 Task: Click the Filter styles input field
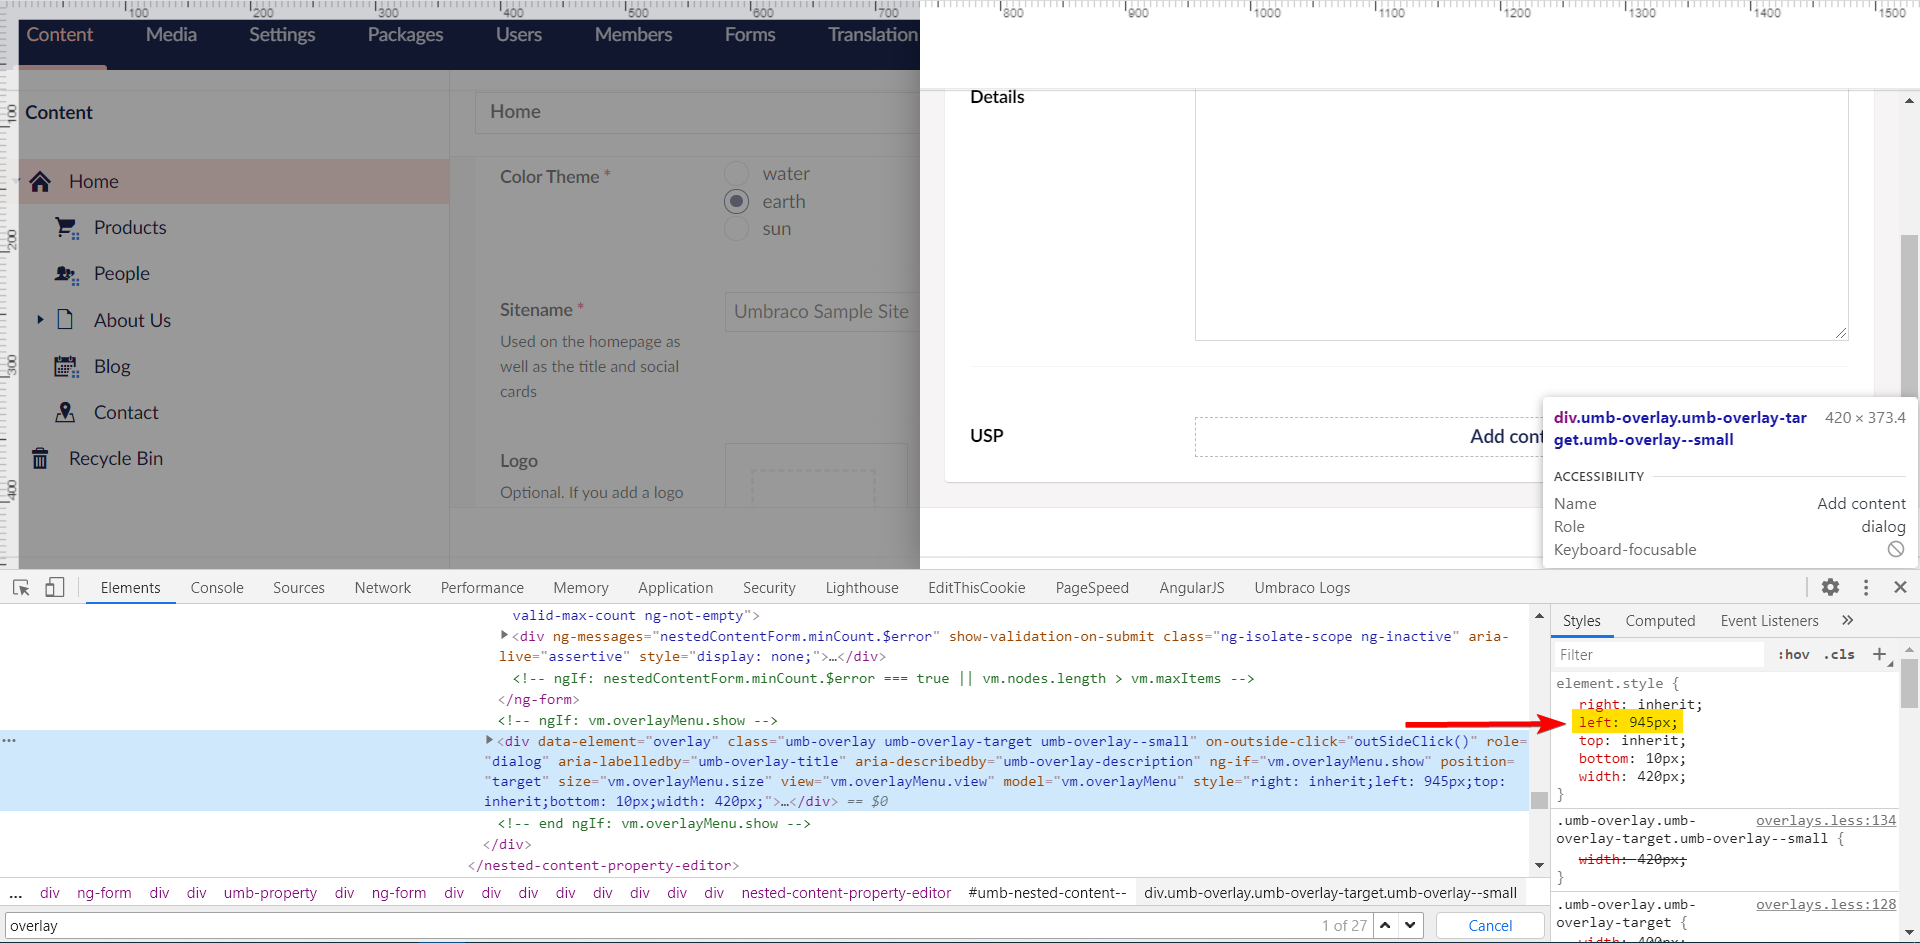1650,654
